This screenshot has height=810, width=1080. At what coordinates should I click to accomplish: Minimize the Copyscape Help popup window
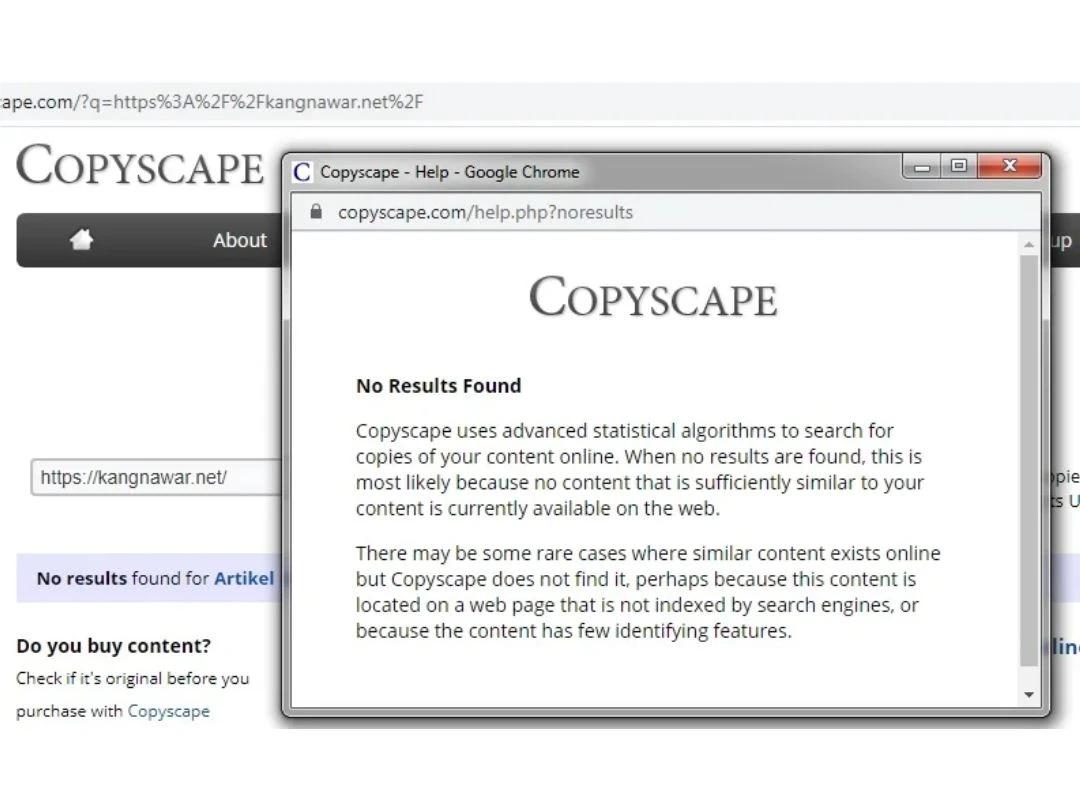point(922,167)
